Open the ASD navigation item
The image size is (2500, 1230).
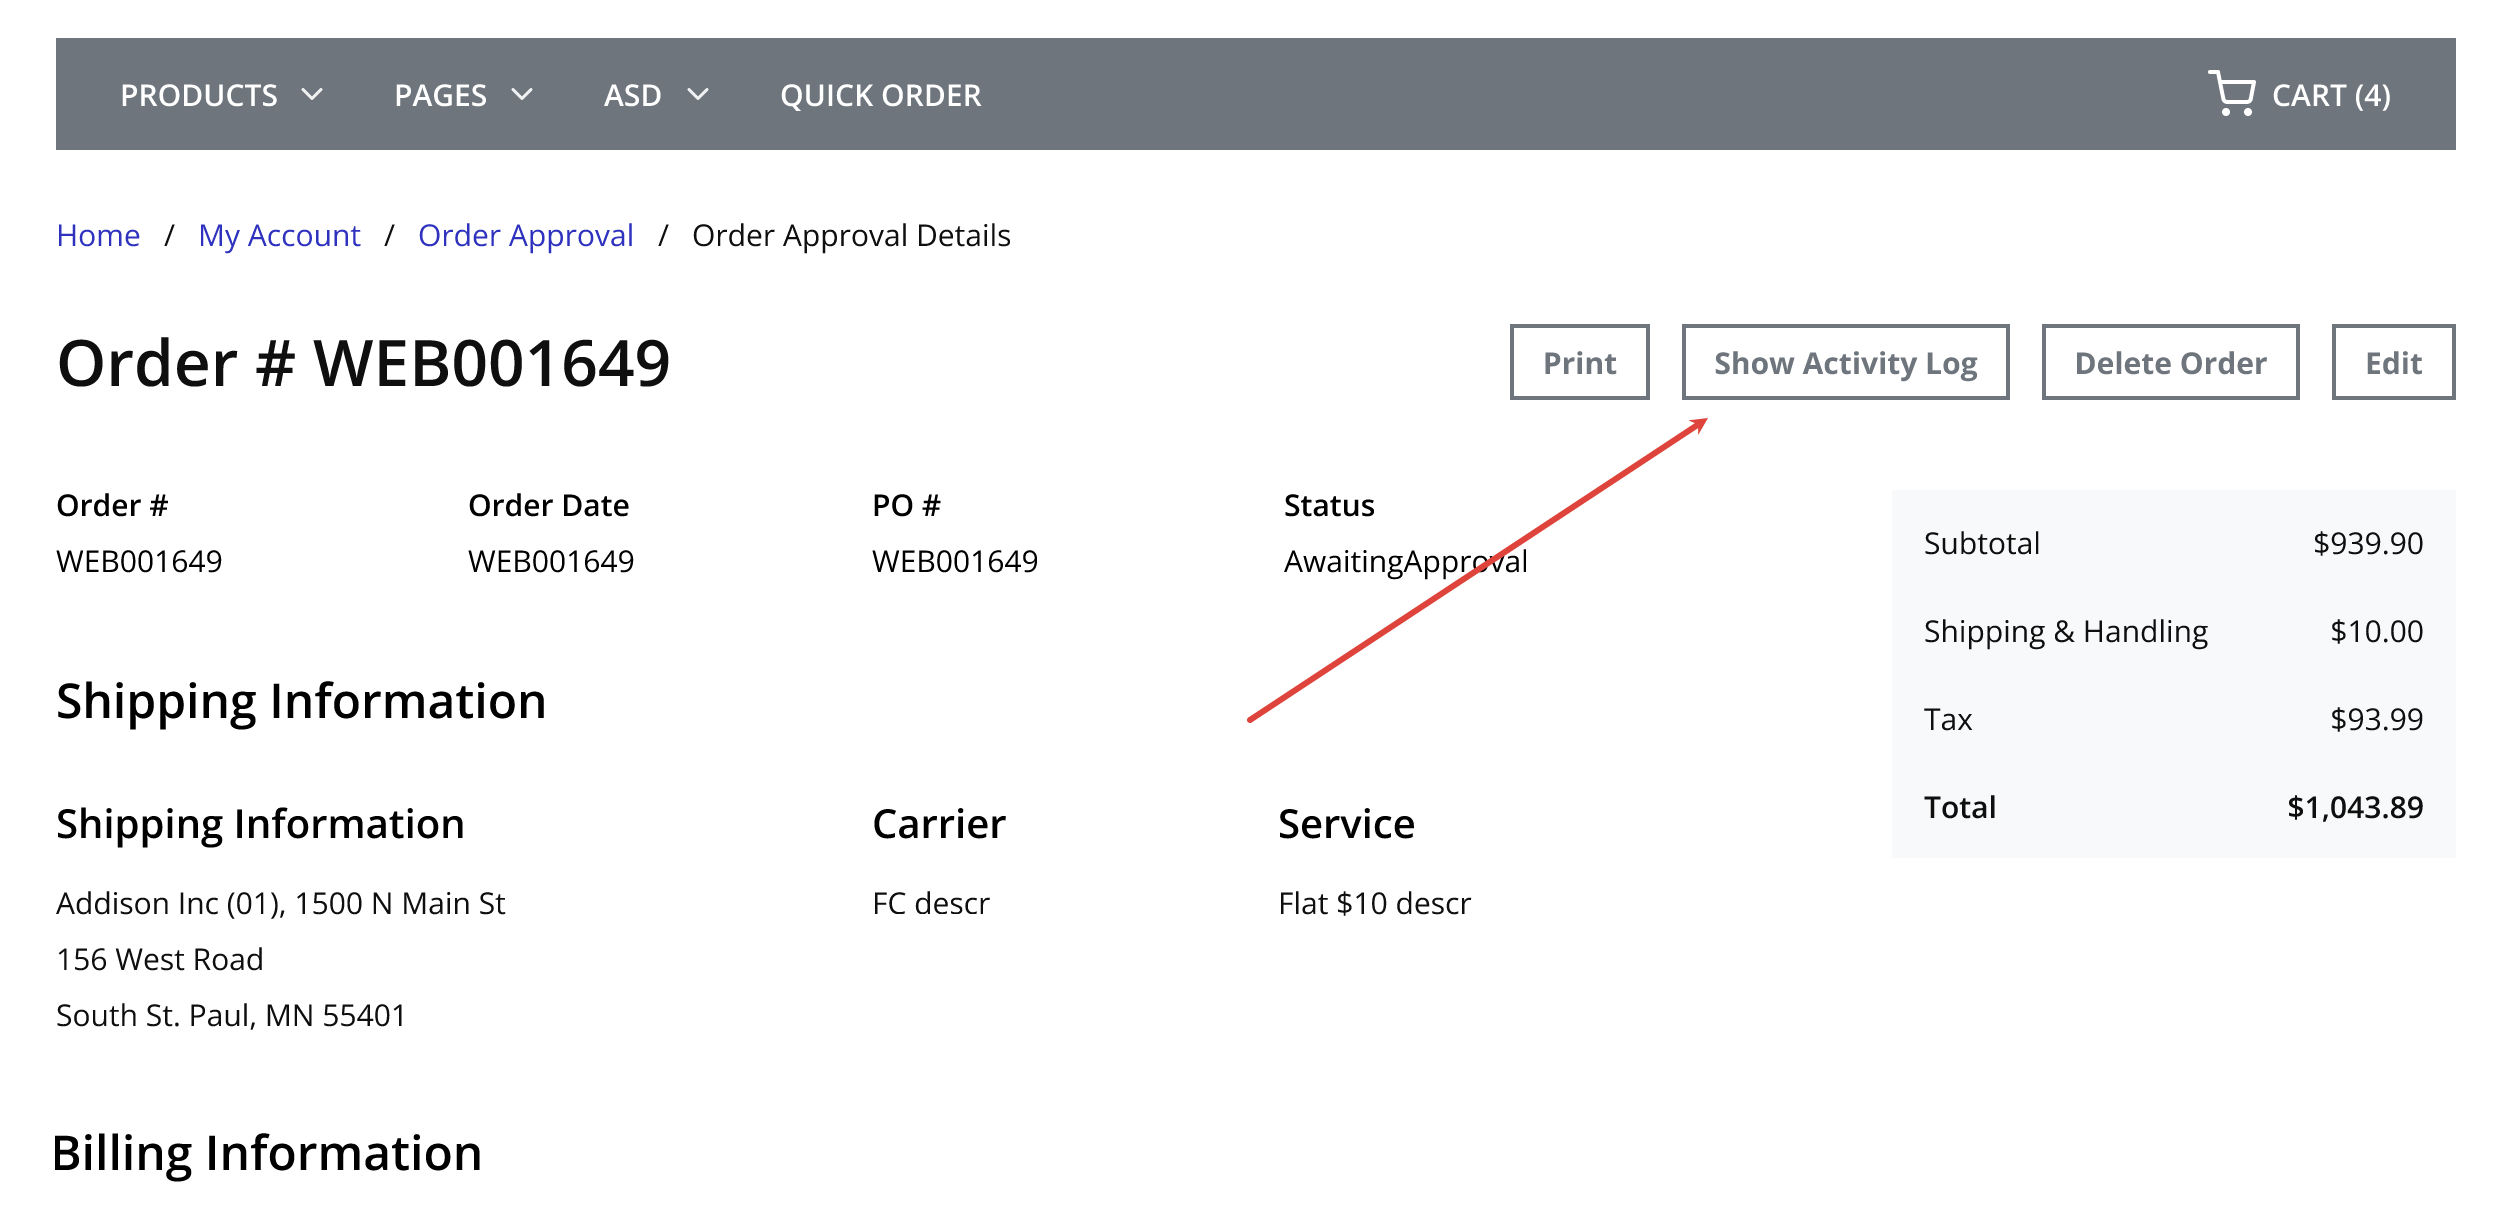coord(632,95)
